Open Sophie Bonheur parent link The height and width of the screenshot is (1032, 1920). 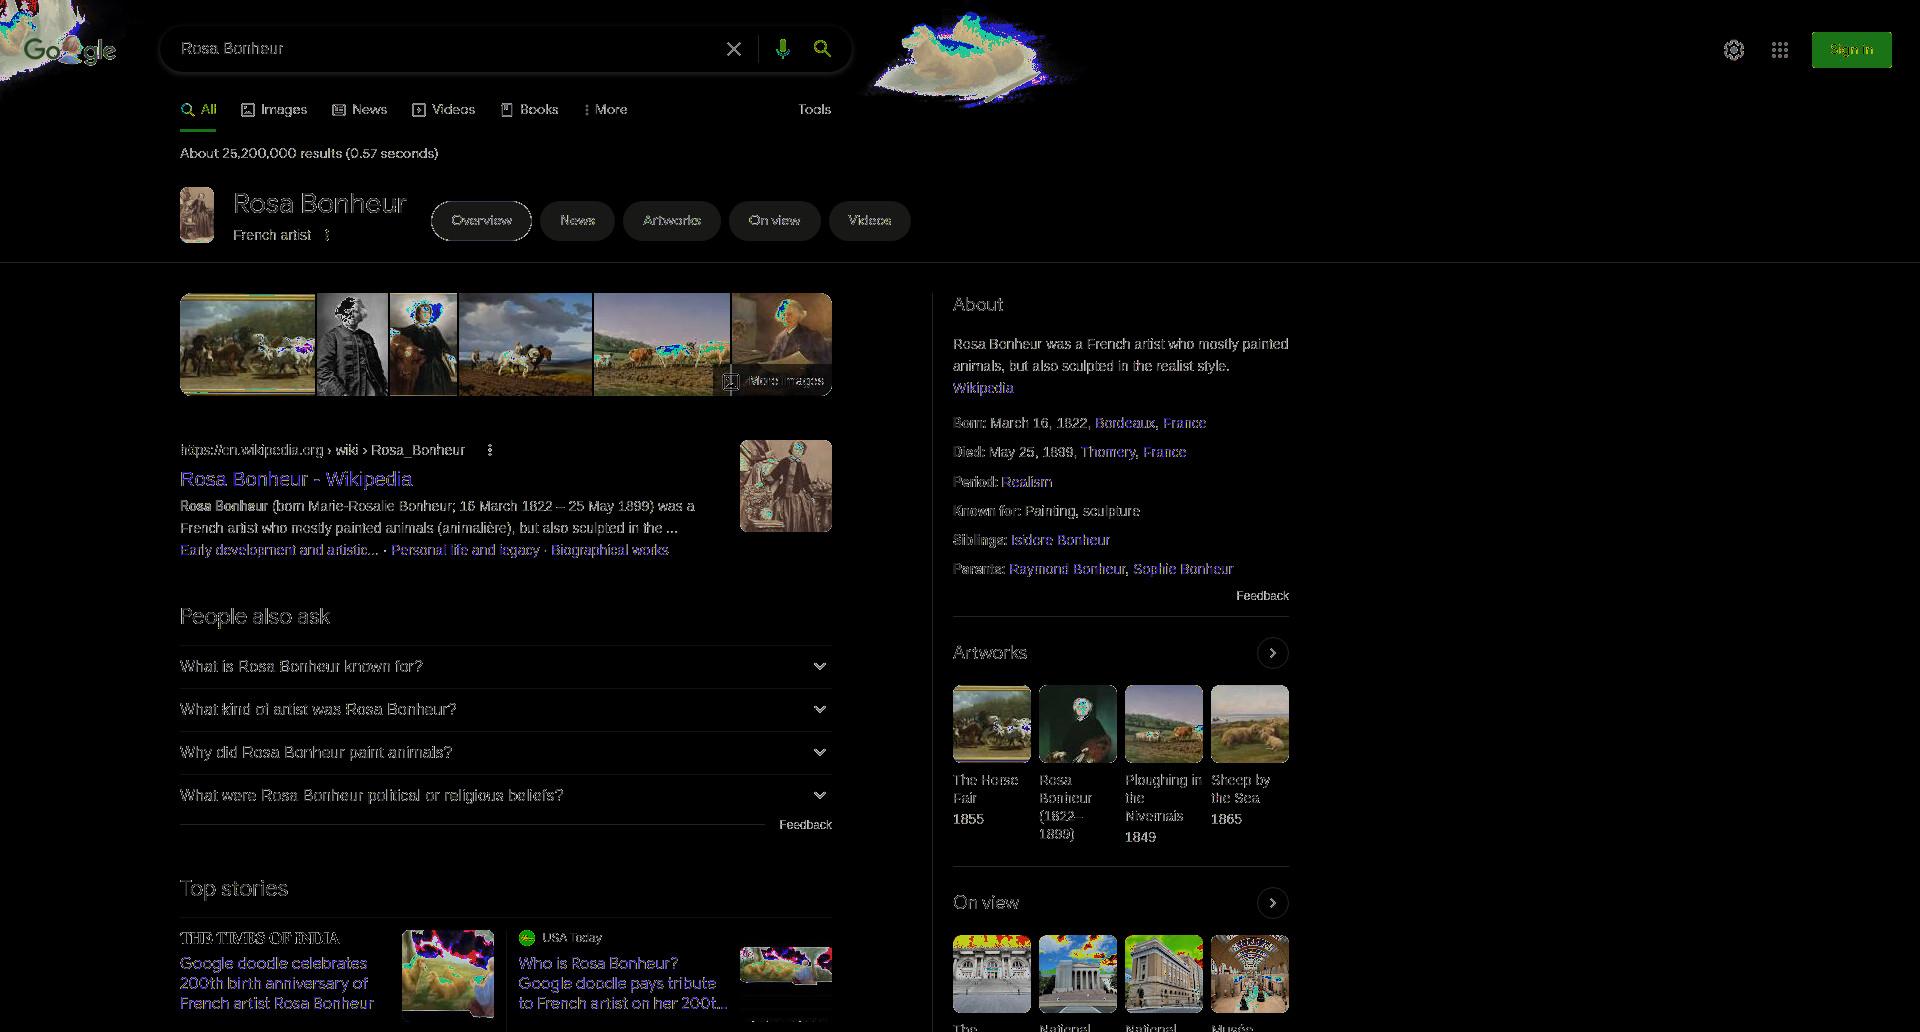[x=1183, y=569]
